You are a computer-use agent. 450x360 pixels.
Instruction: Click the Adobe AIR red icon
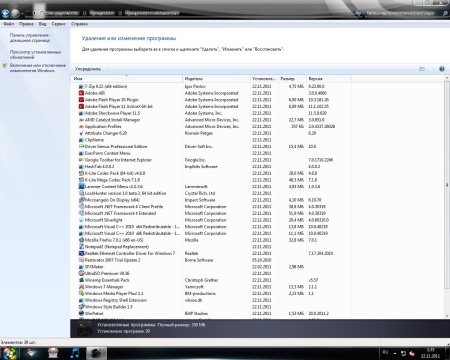pos(81,93)
